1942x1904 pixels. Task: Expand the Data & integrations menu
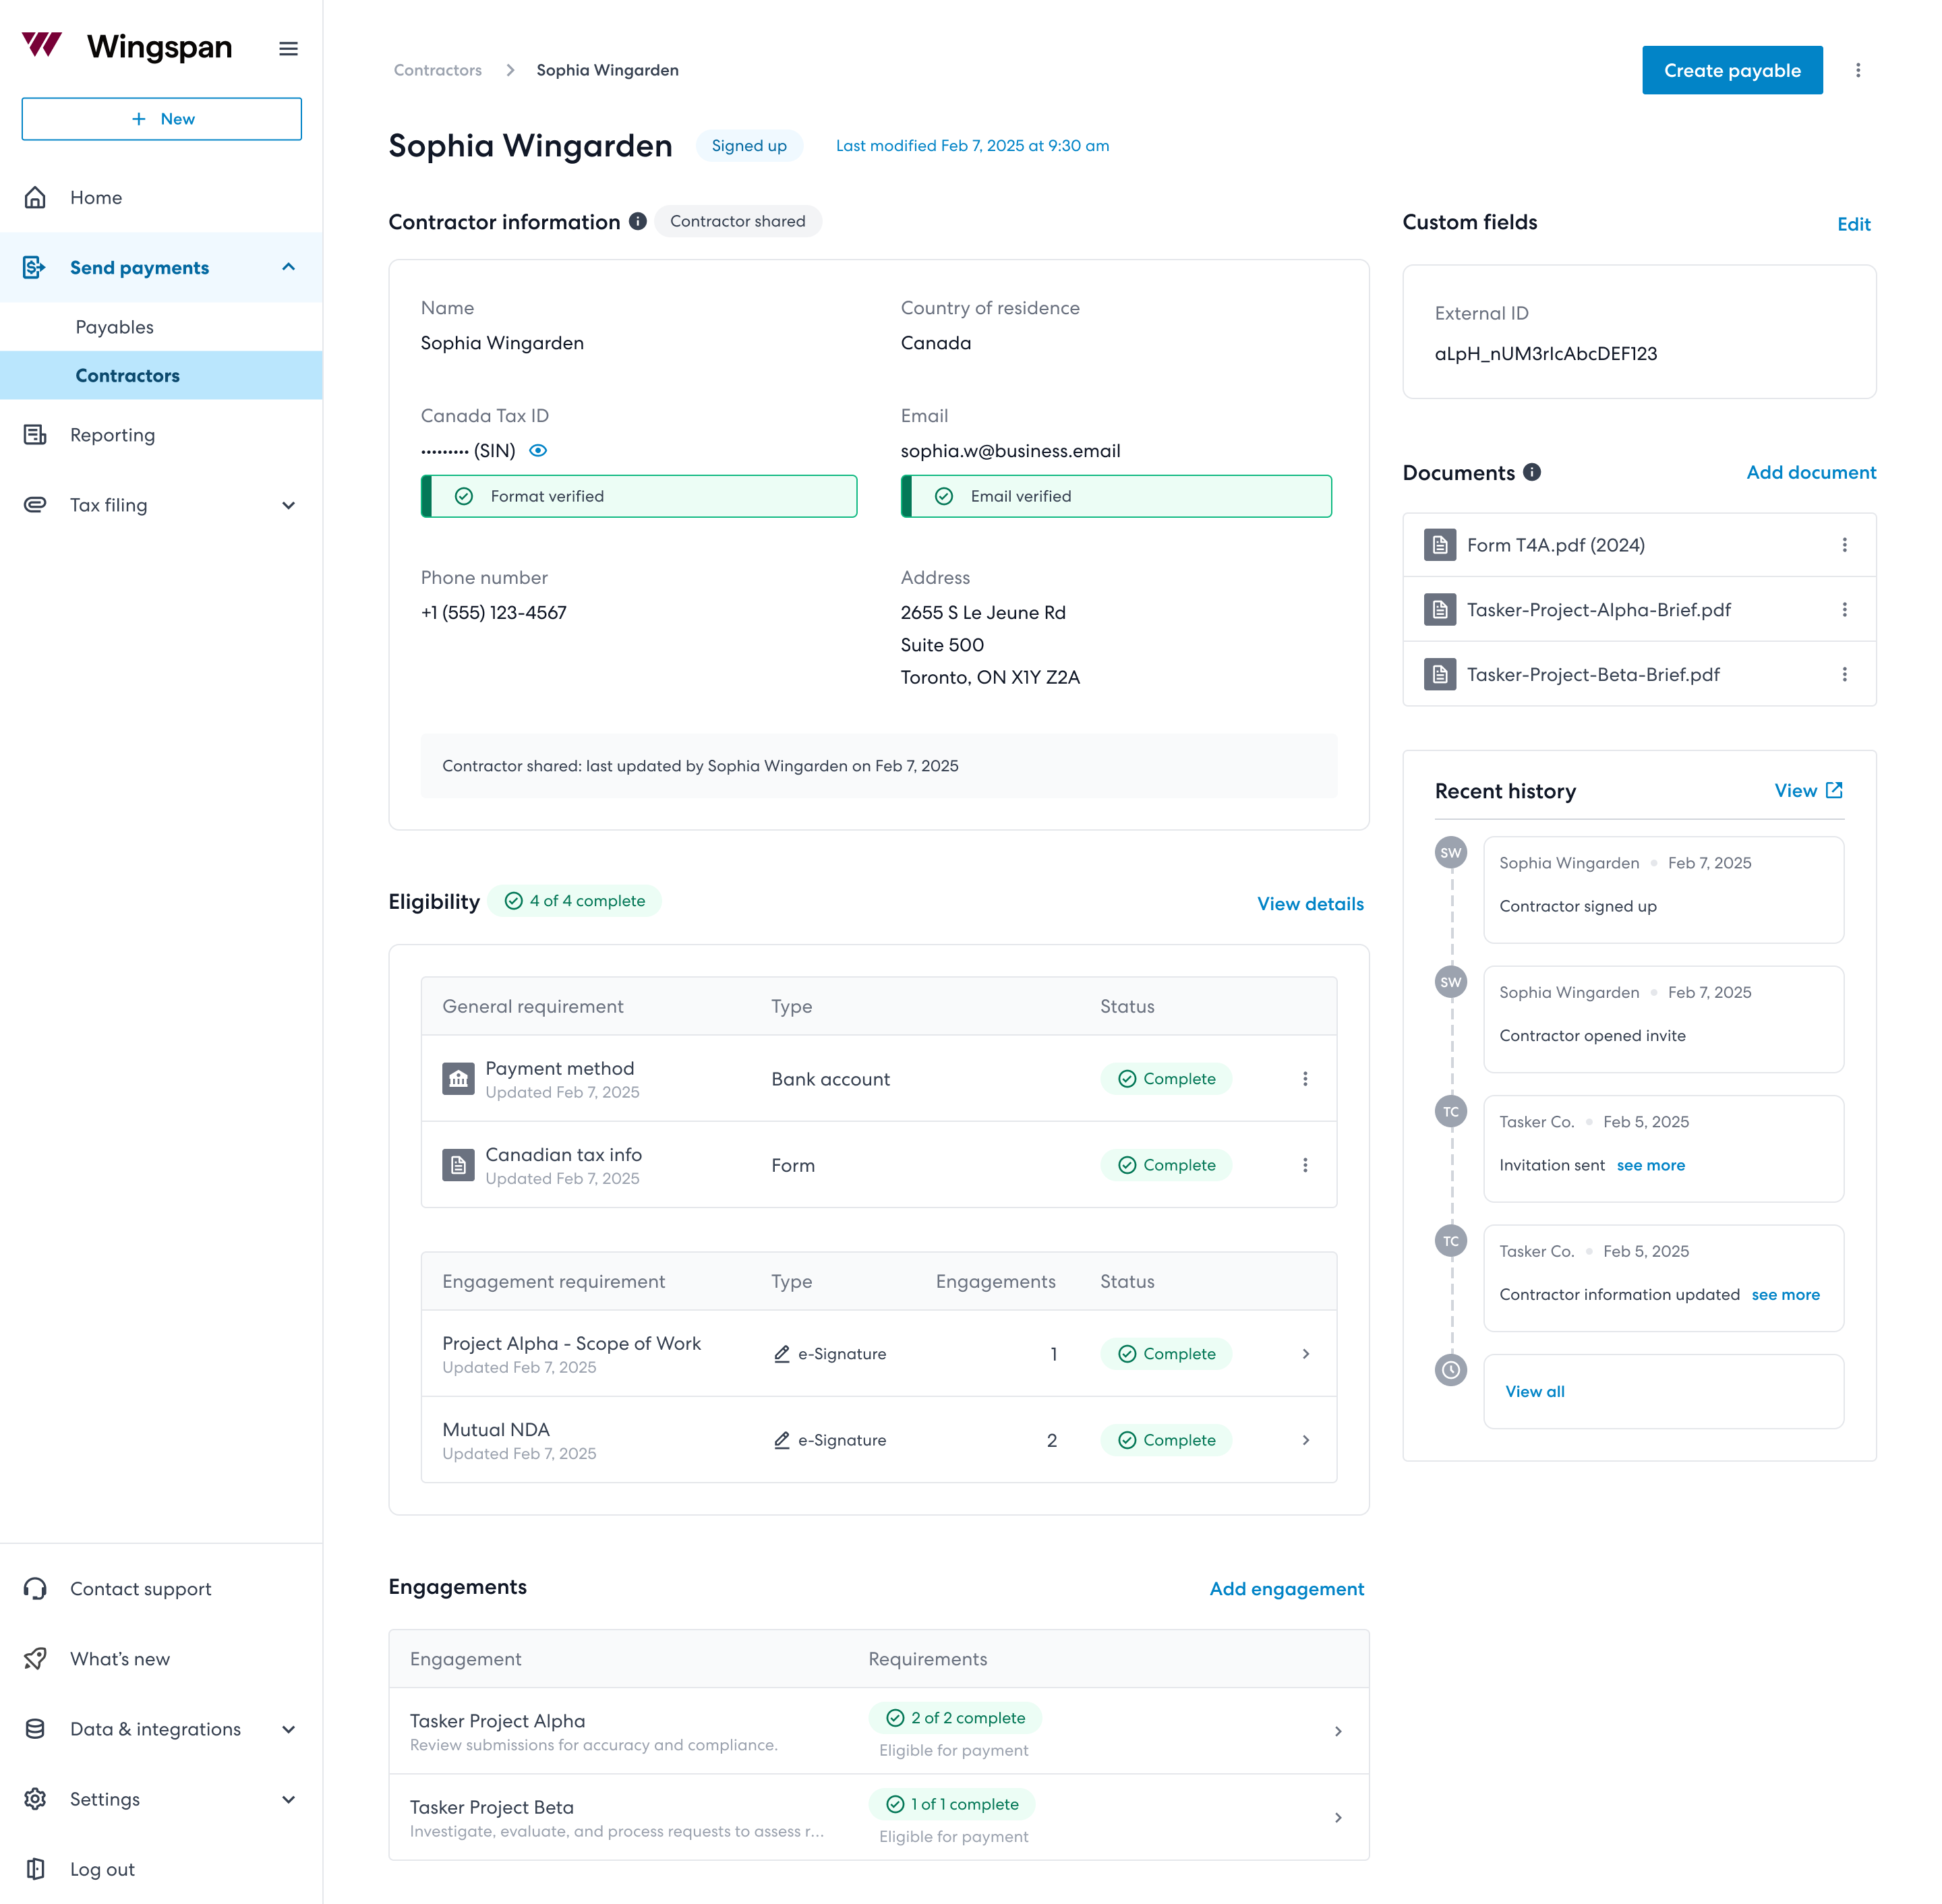click(x=288, y=1729)
